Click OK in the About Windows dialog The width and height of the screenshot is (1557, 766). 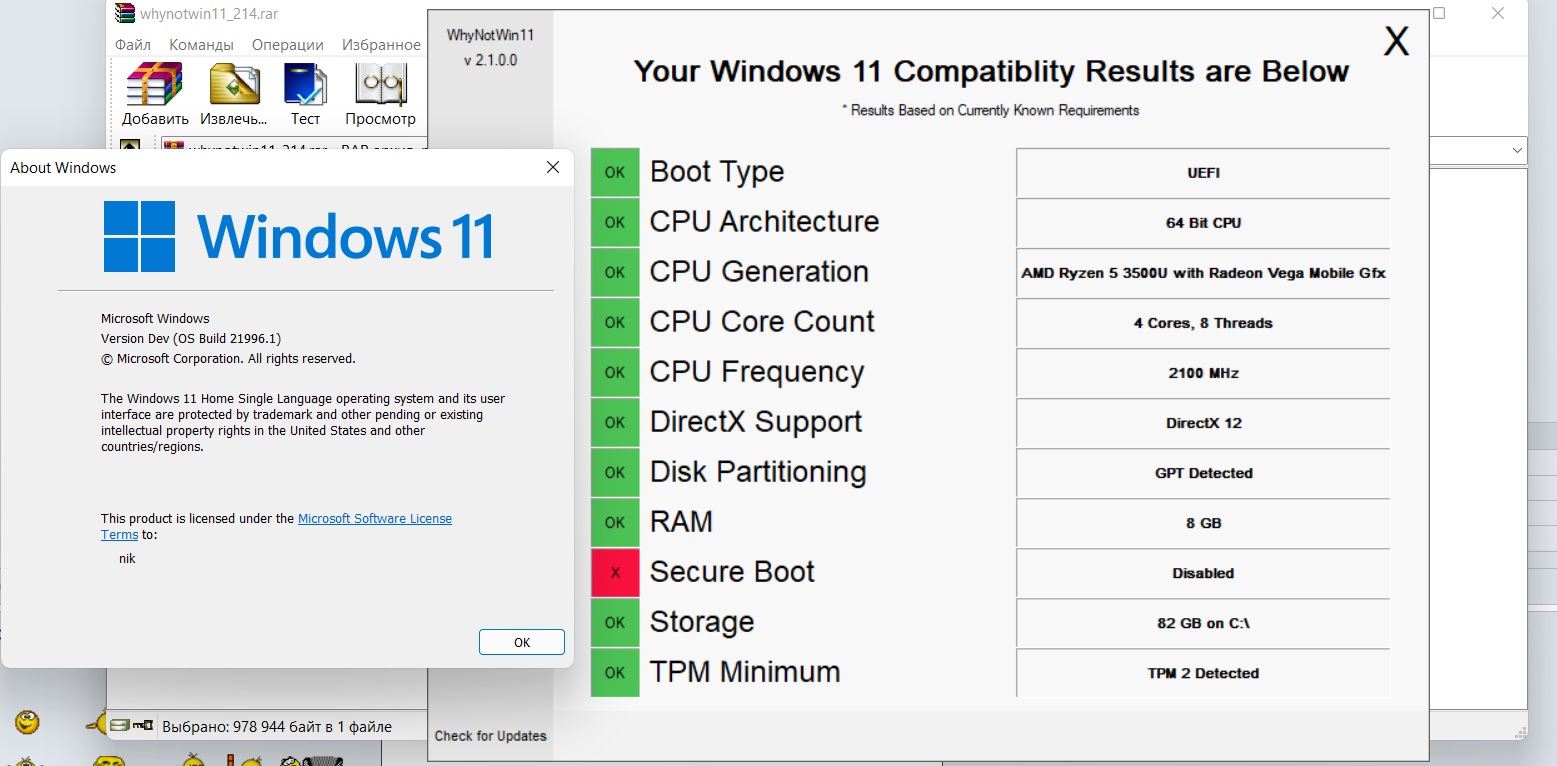tap(522, 642)
